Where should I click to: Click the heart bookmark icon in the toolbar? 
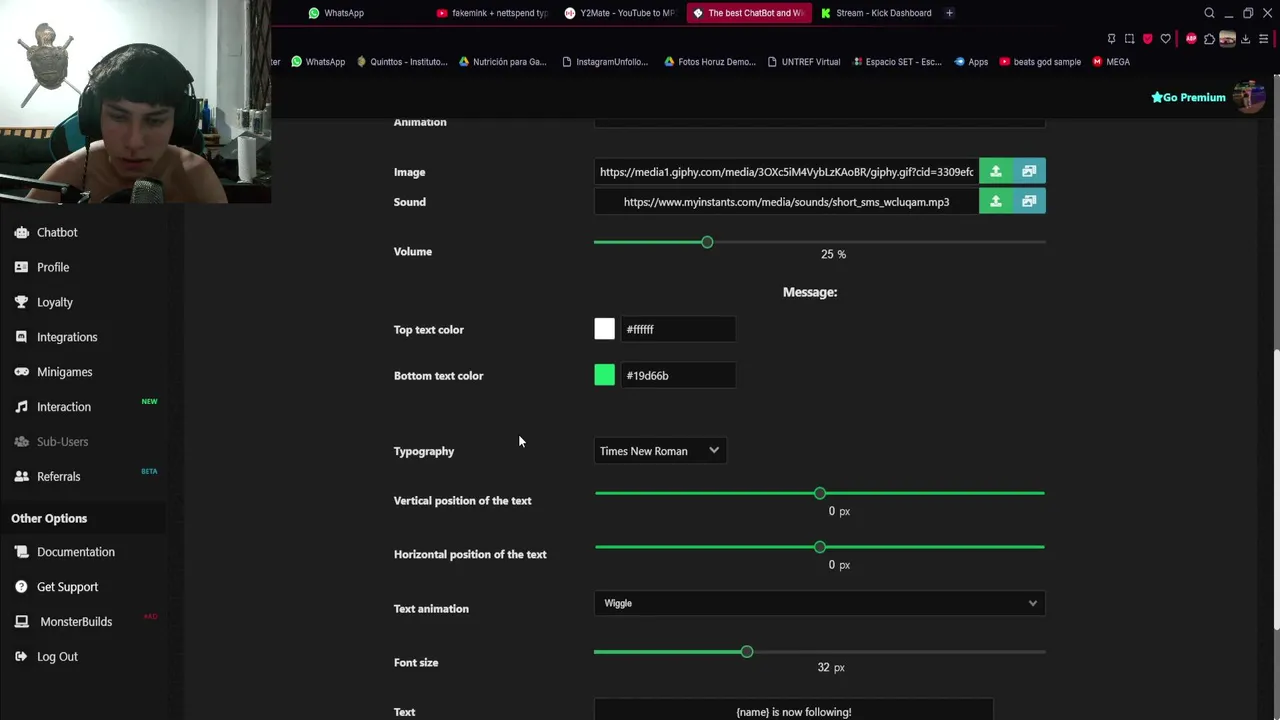(1165, 39)
